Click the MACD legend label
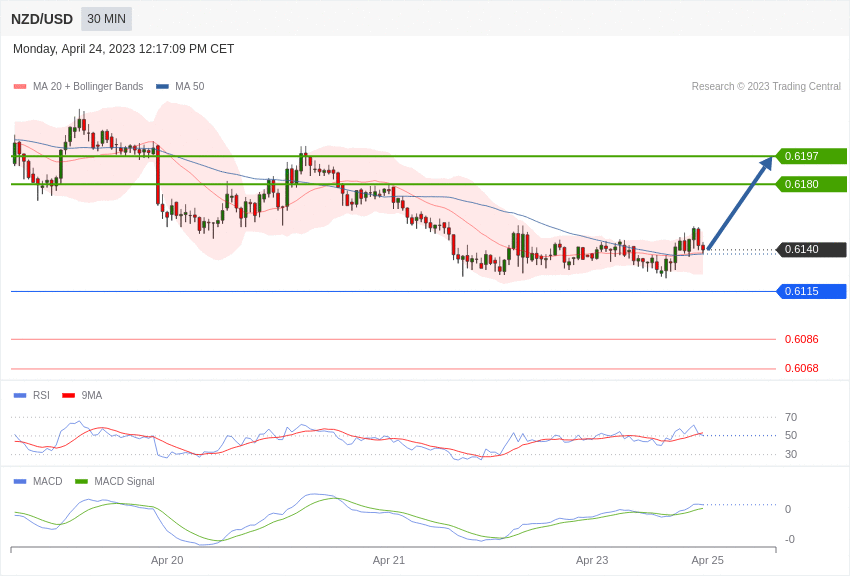 point(48,481)
